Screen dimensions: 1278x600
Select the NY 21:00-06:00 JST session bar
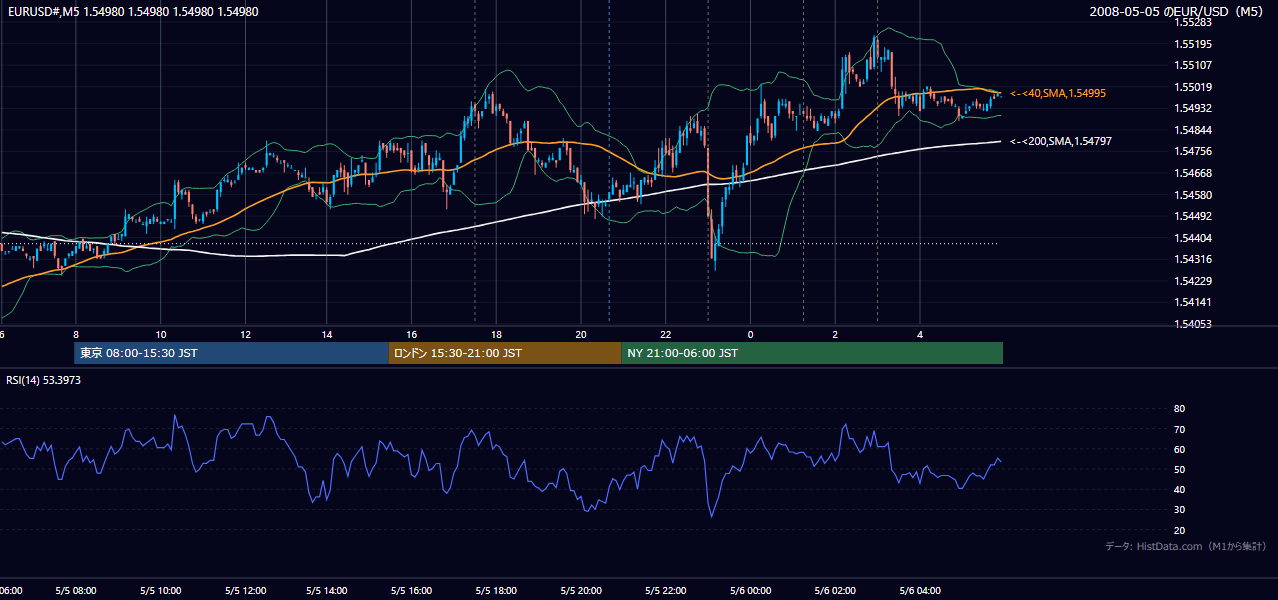pyautogui.click(x=812, y=353)
